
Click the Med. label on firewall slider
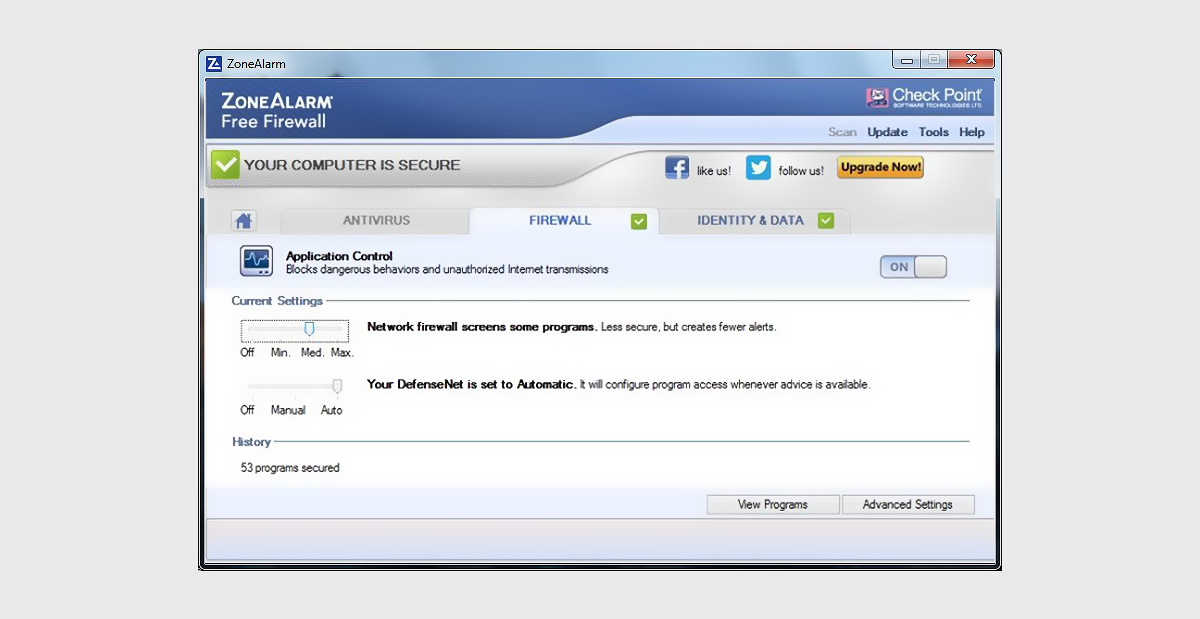[312, 353]
